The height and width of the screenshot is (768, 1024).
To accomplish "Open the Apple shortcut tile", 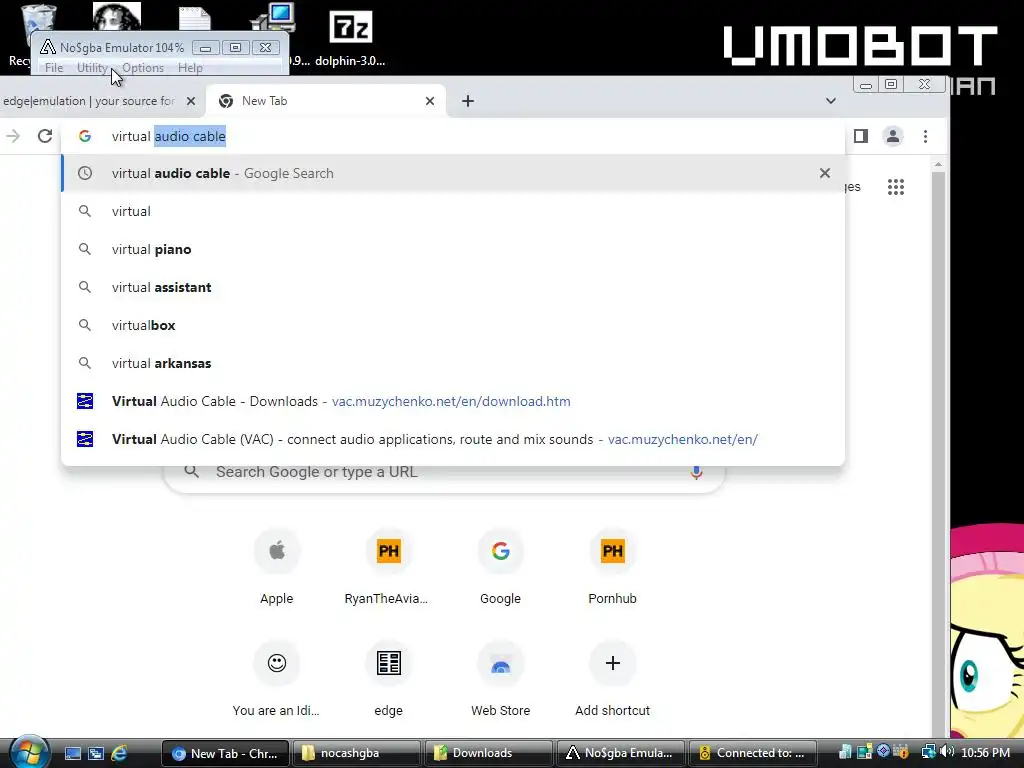I will click(x=277, y=567).
